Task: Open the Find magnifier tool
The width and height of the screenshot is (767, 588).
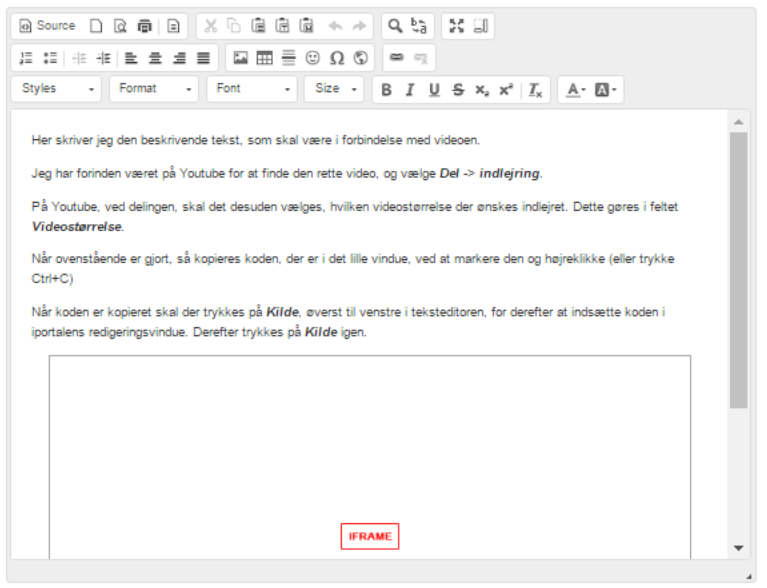Action: point(395,25)
